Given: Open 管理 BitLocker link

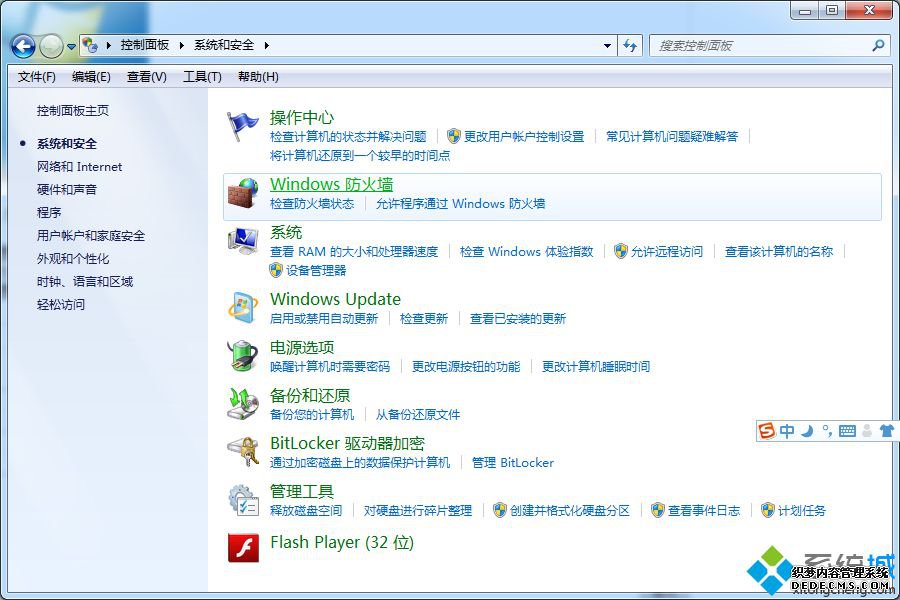Looking at the screenshot, I should click(513, 463).
